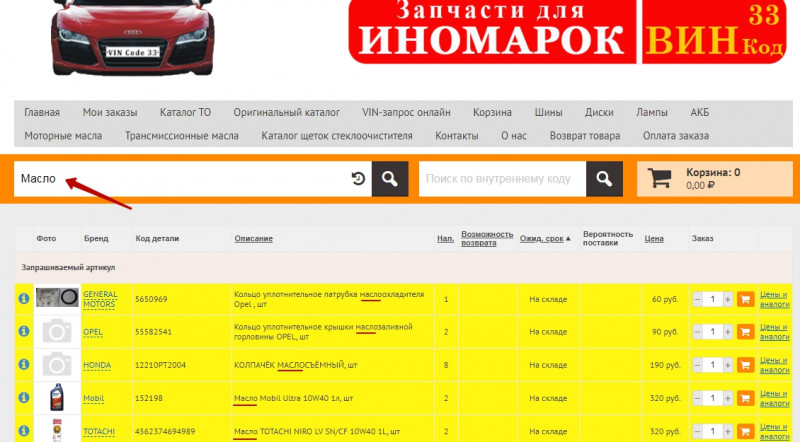Open Оригинальный каталог menu item
800x442 pixels.
pyautogui.click(x=286, y=112)
